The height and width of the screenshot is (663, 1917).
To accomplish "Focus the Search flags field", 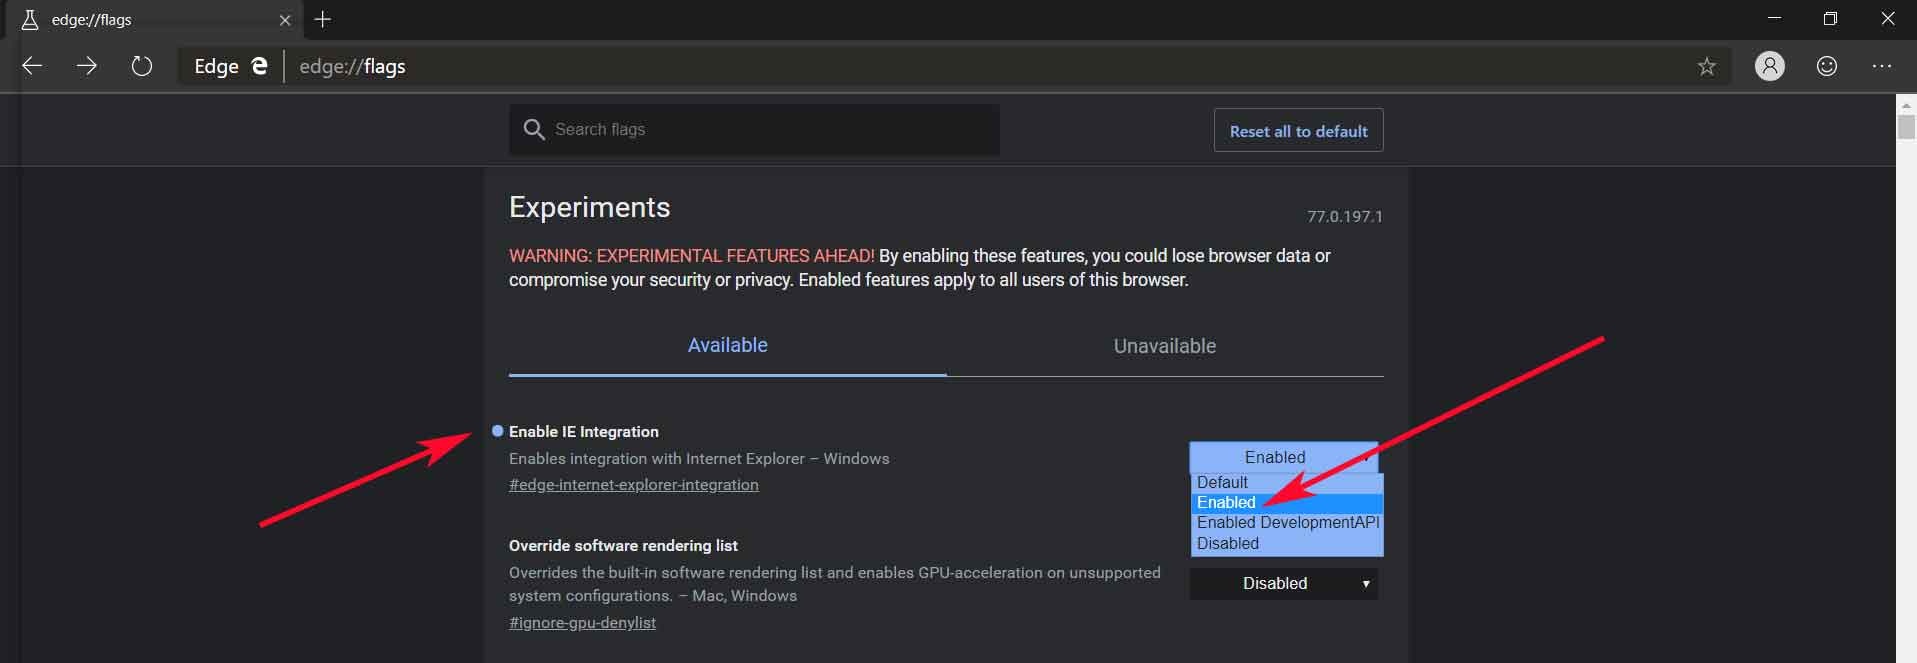I will coord(754,130).
